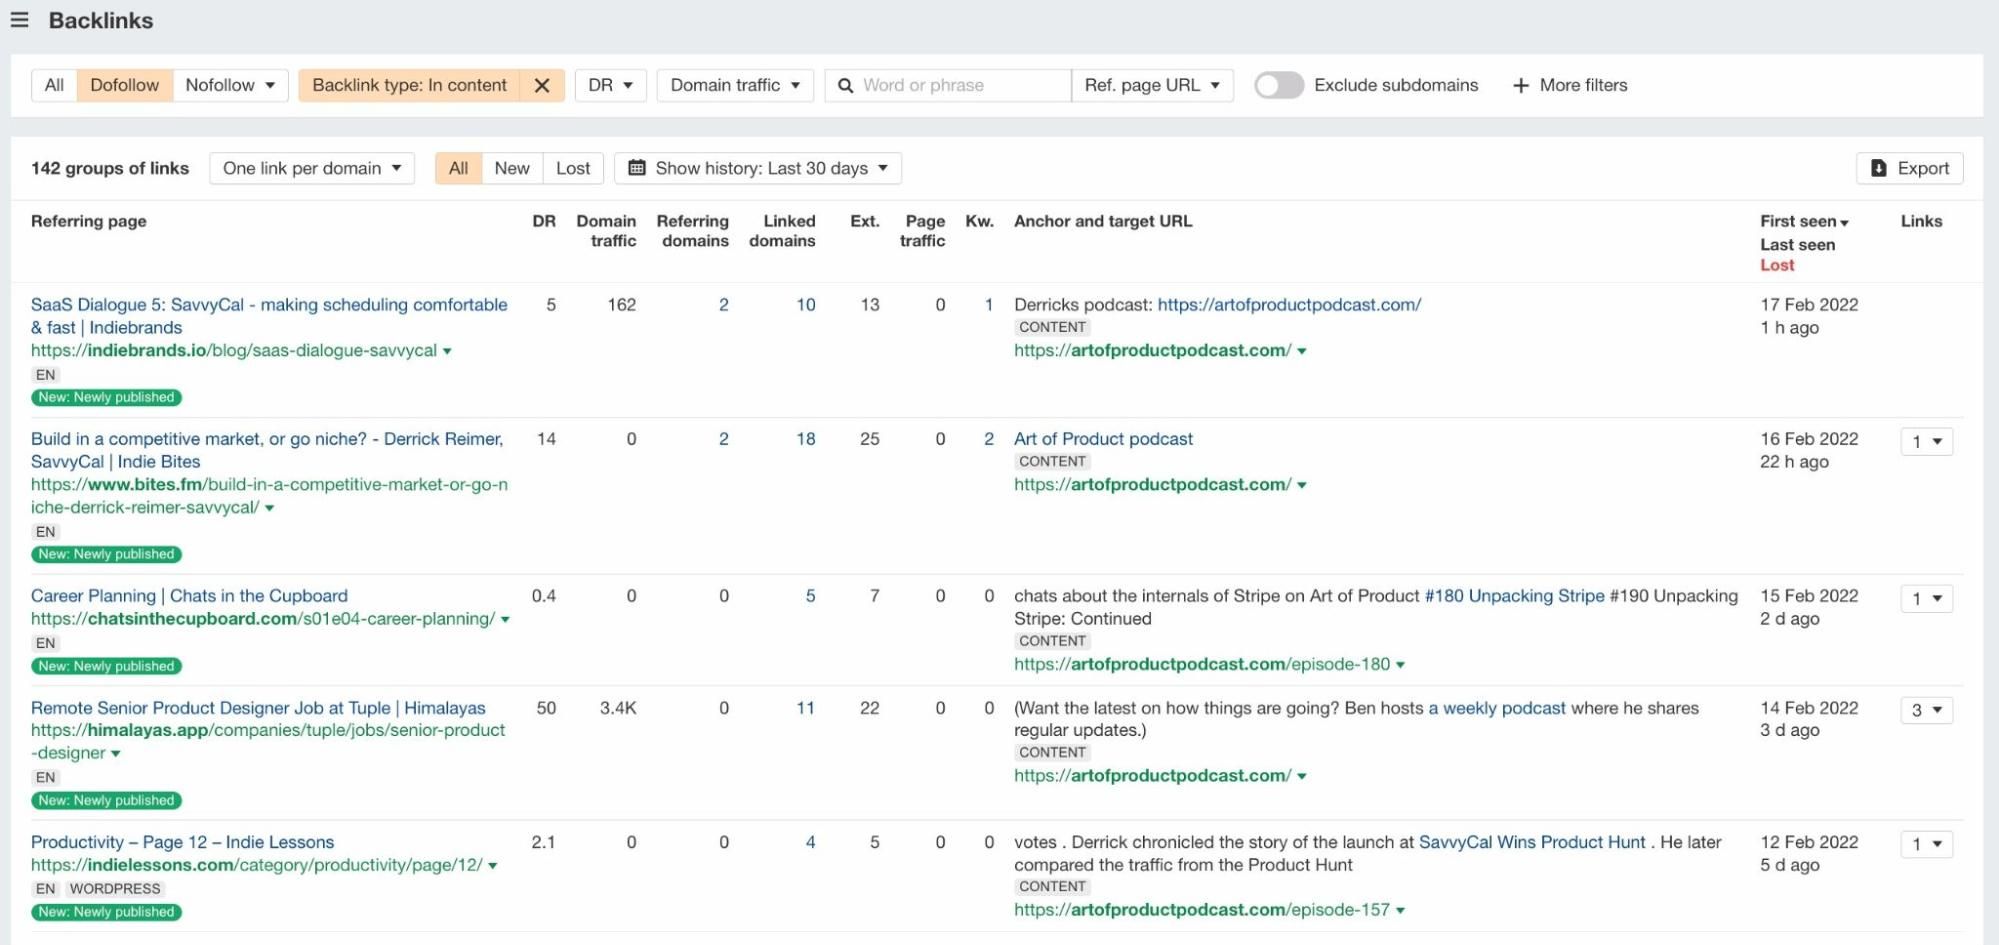
Task: Expand the himalayas.app URL caret
Action: pyautogui.click(x=116, y=754)
